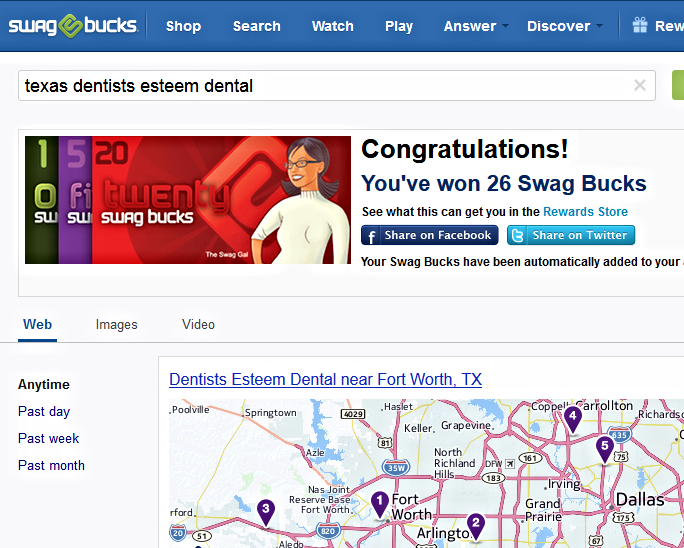
Task: Click the 35W interstate shield on map
Action: click(x=396, y=468)
